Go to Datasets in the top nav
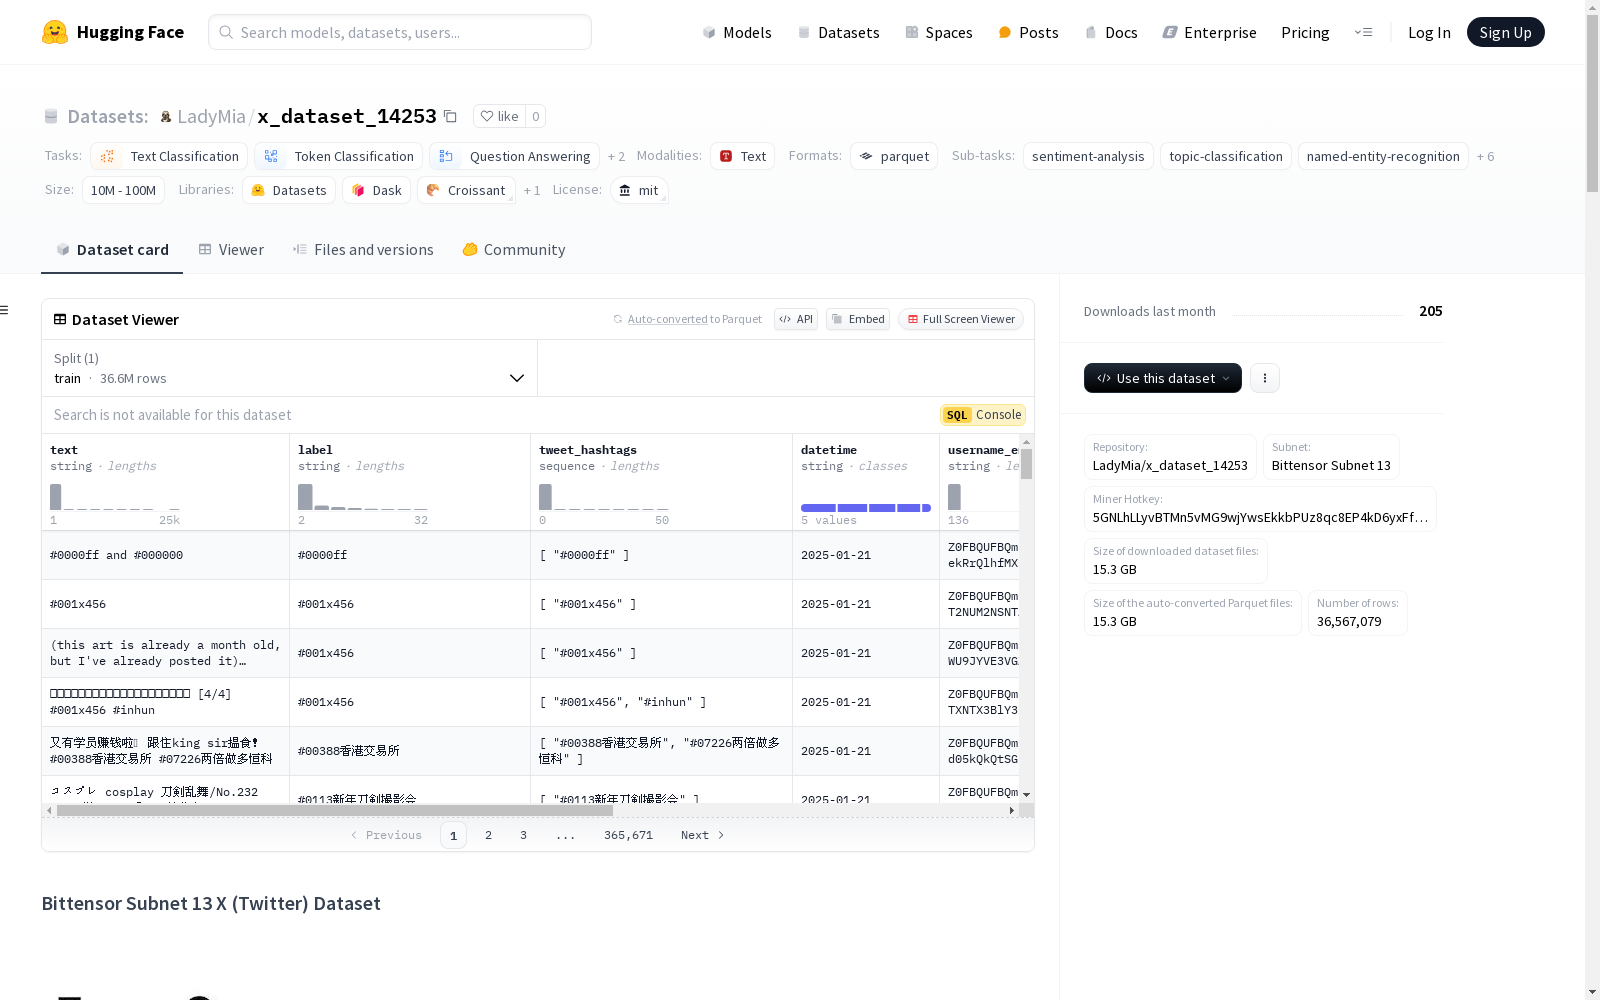This screenshot has width=1600, height=1000. click(838, 32)
